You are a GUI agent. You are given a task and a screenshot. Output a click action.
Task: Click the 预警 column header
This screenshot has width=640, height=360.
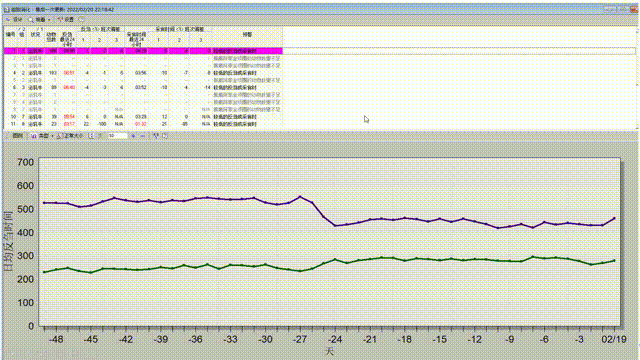[247, 35]
